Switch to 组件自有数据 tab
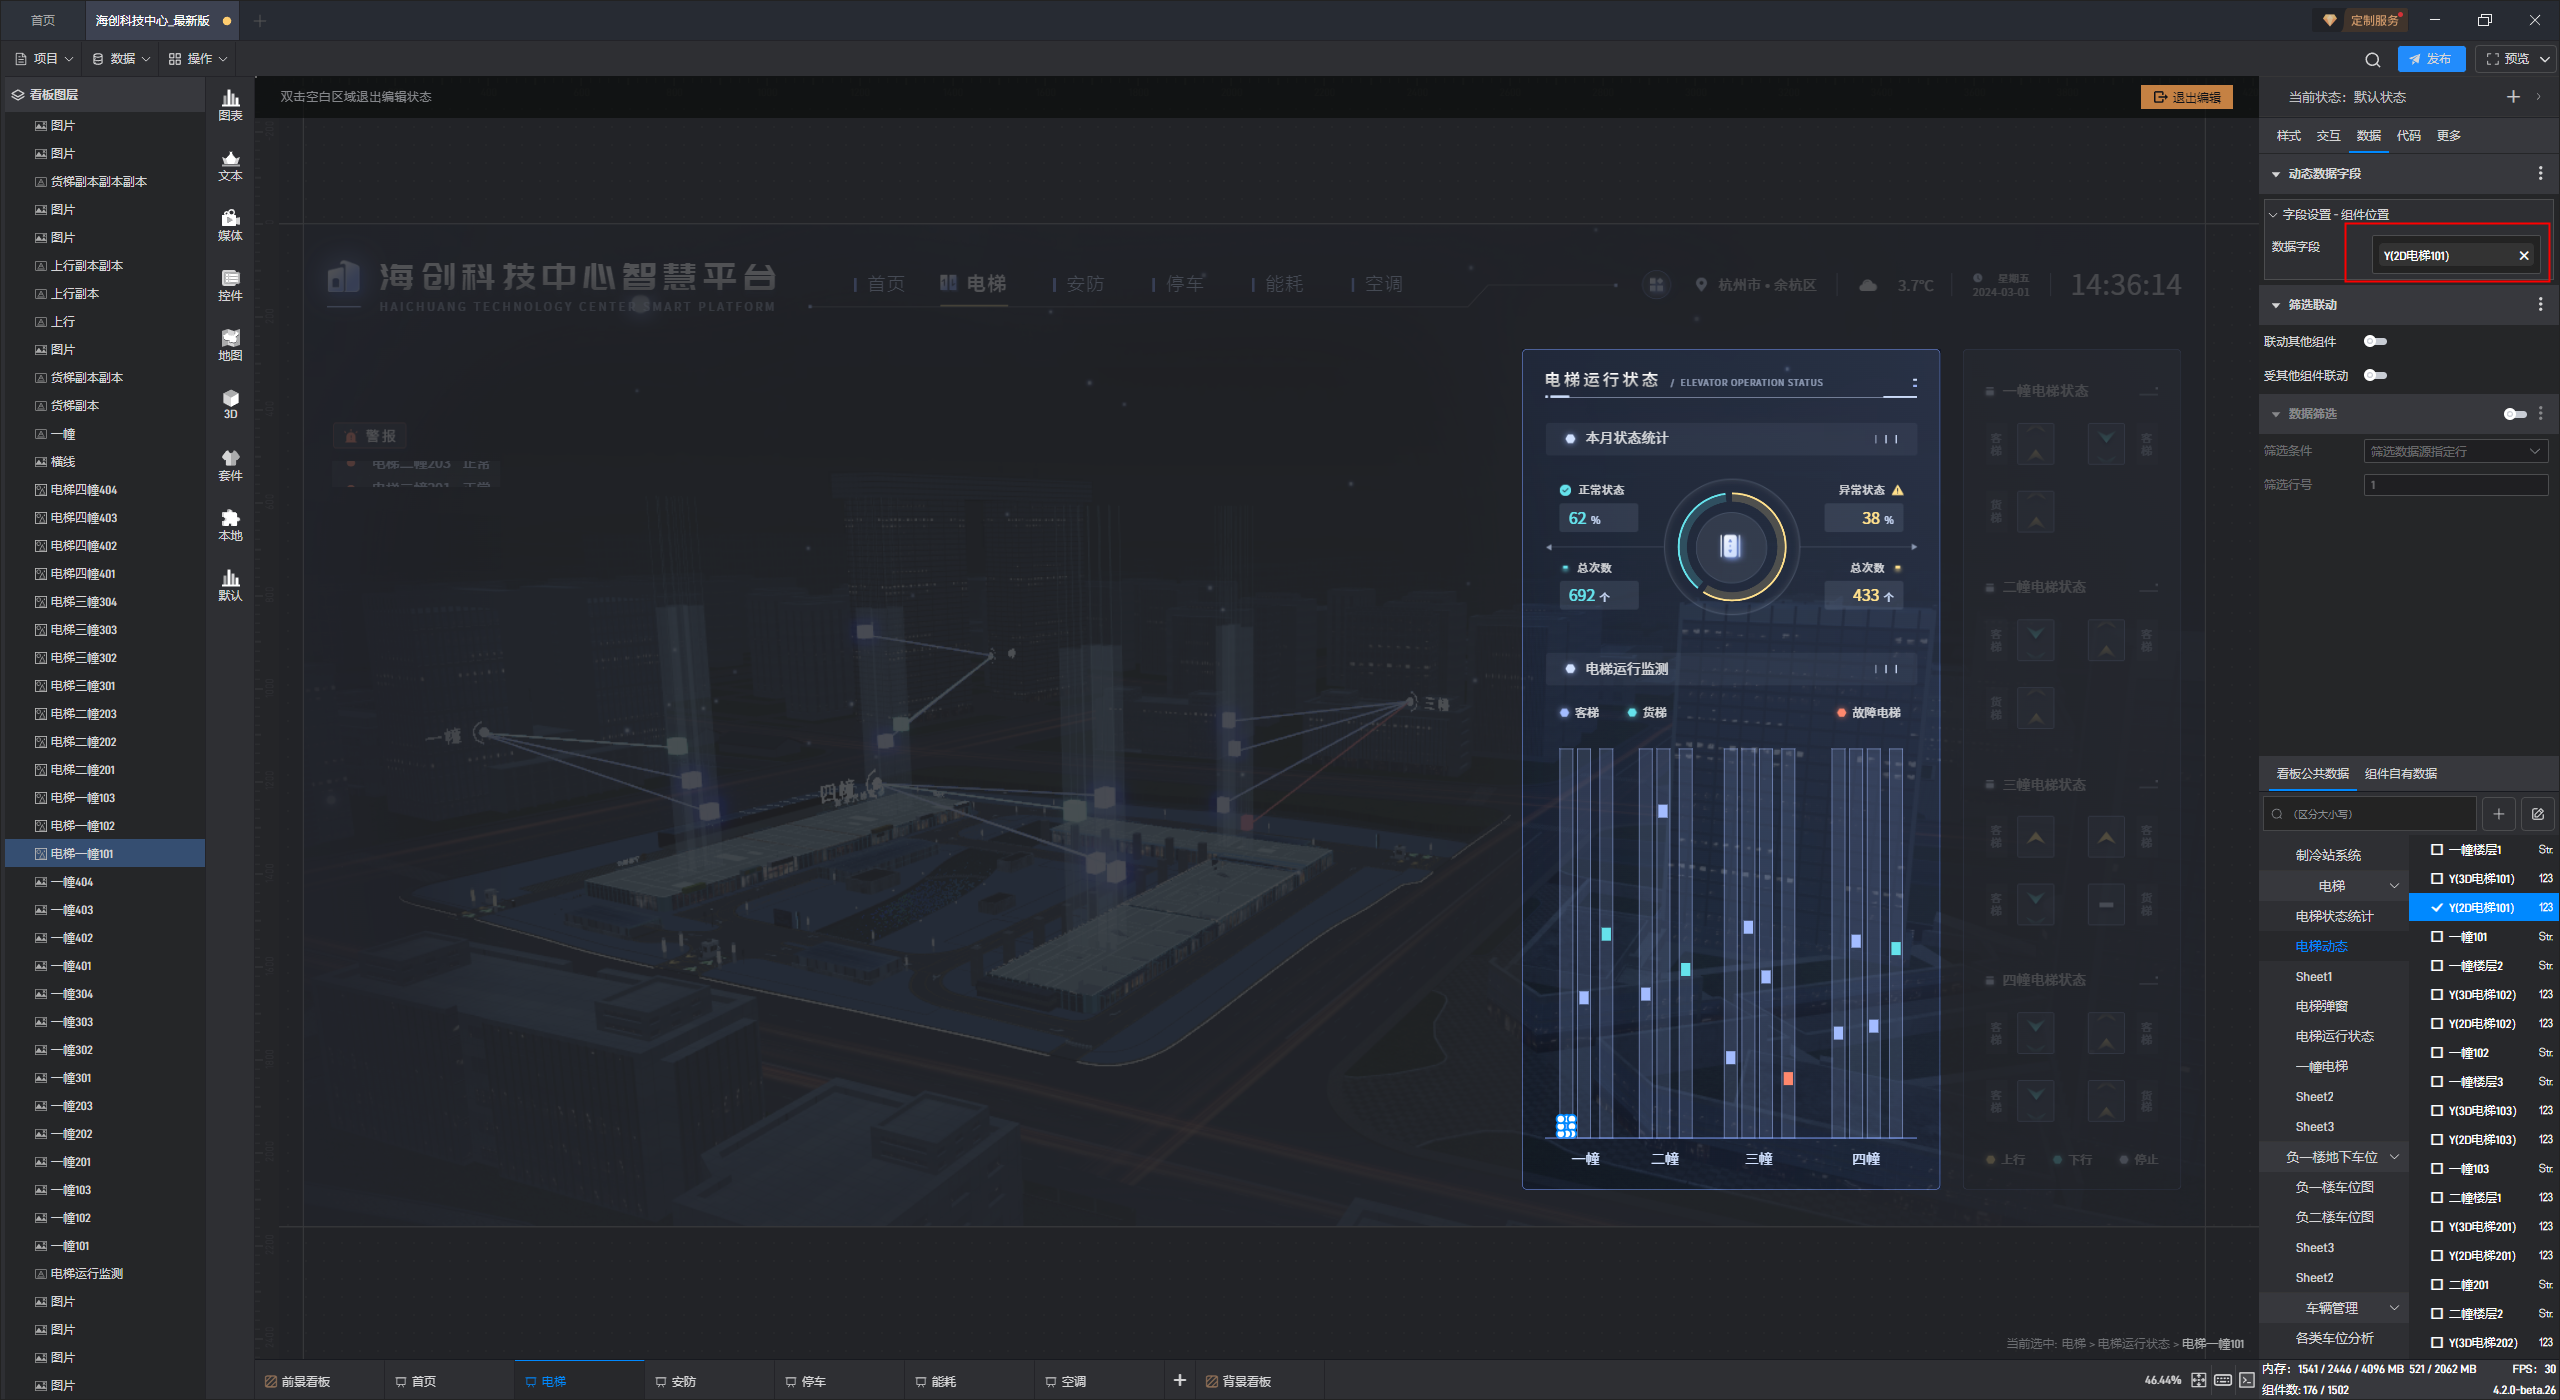2560x1400 pixels. click(x=2400, y=774)
